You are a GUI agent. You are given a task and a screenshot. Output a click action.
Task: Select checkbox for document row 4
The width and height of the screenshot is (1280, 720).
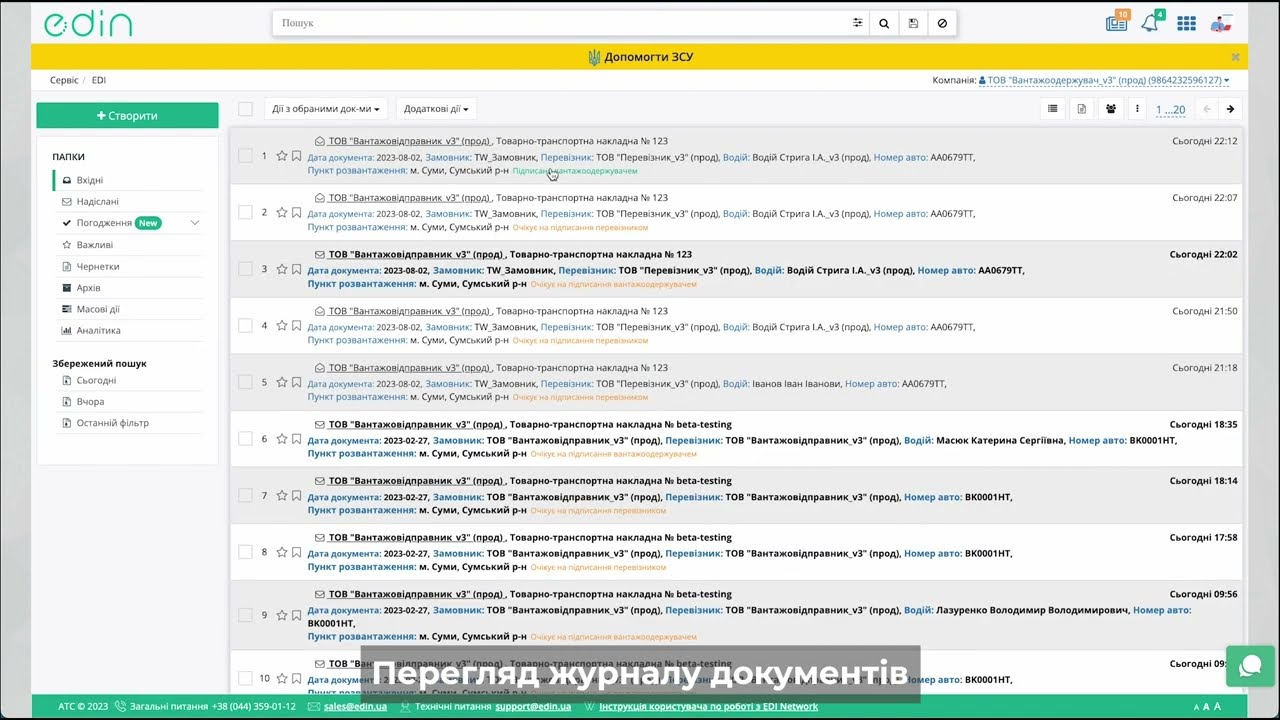pos(245,326)
